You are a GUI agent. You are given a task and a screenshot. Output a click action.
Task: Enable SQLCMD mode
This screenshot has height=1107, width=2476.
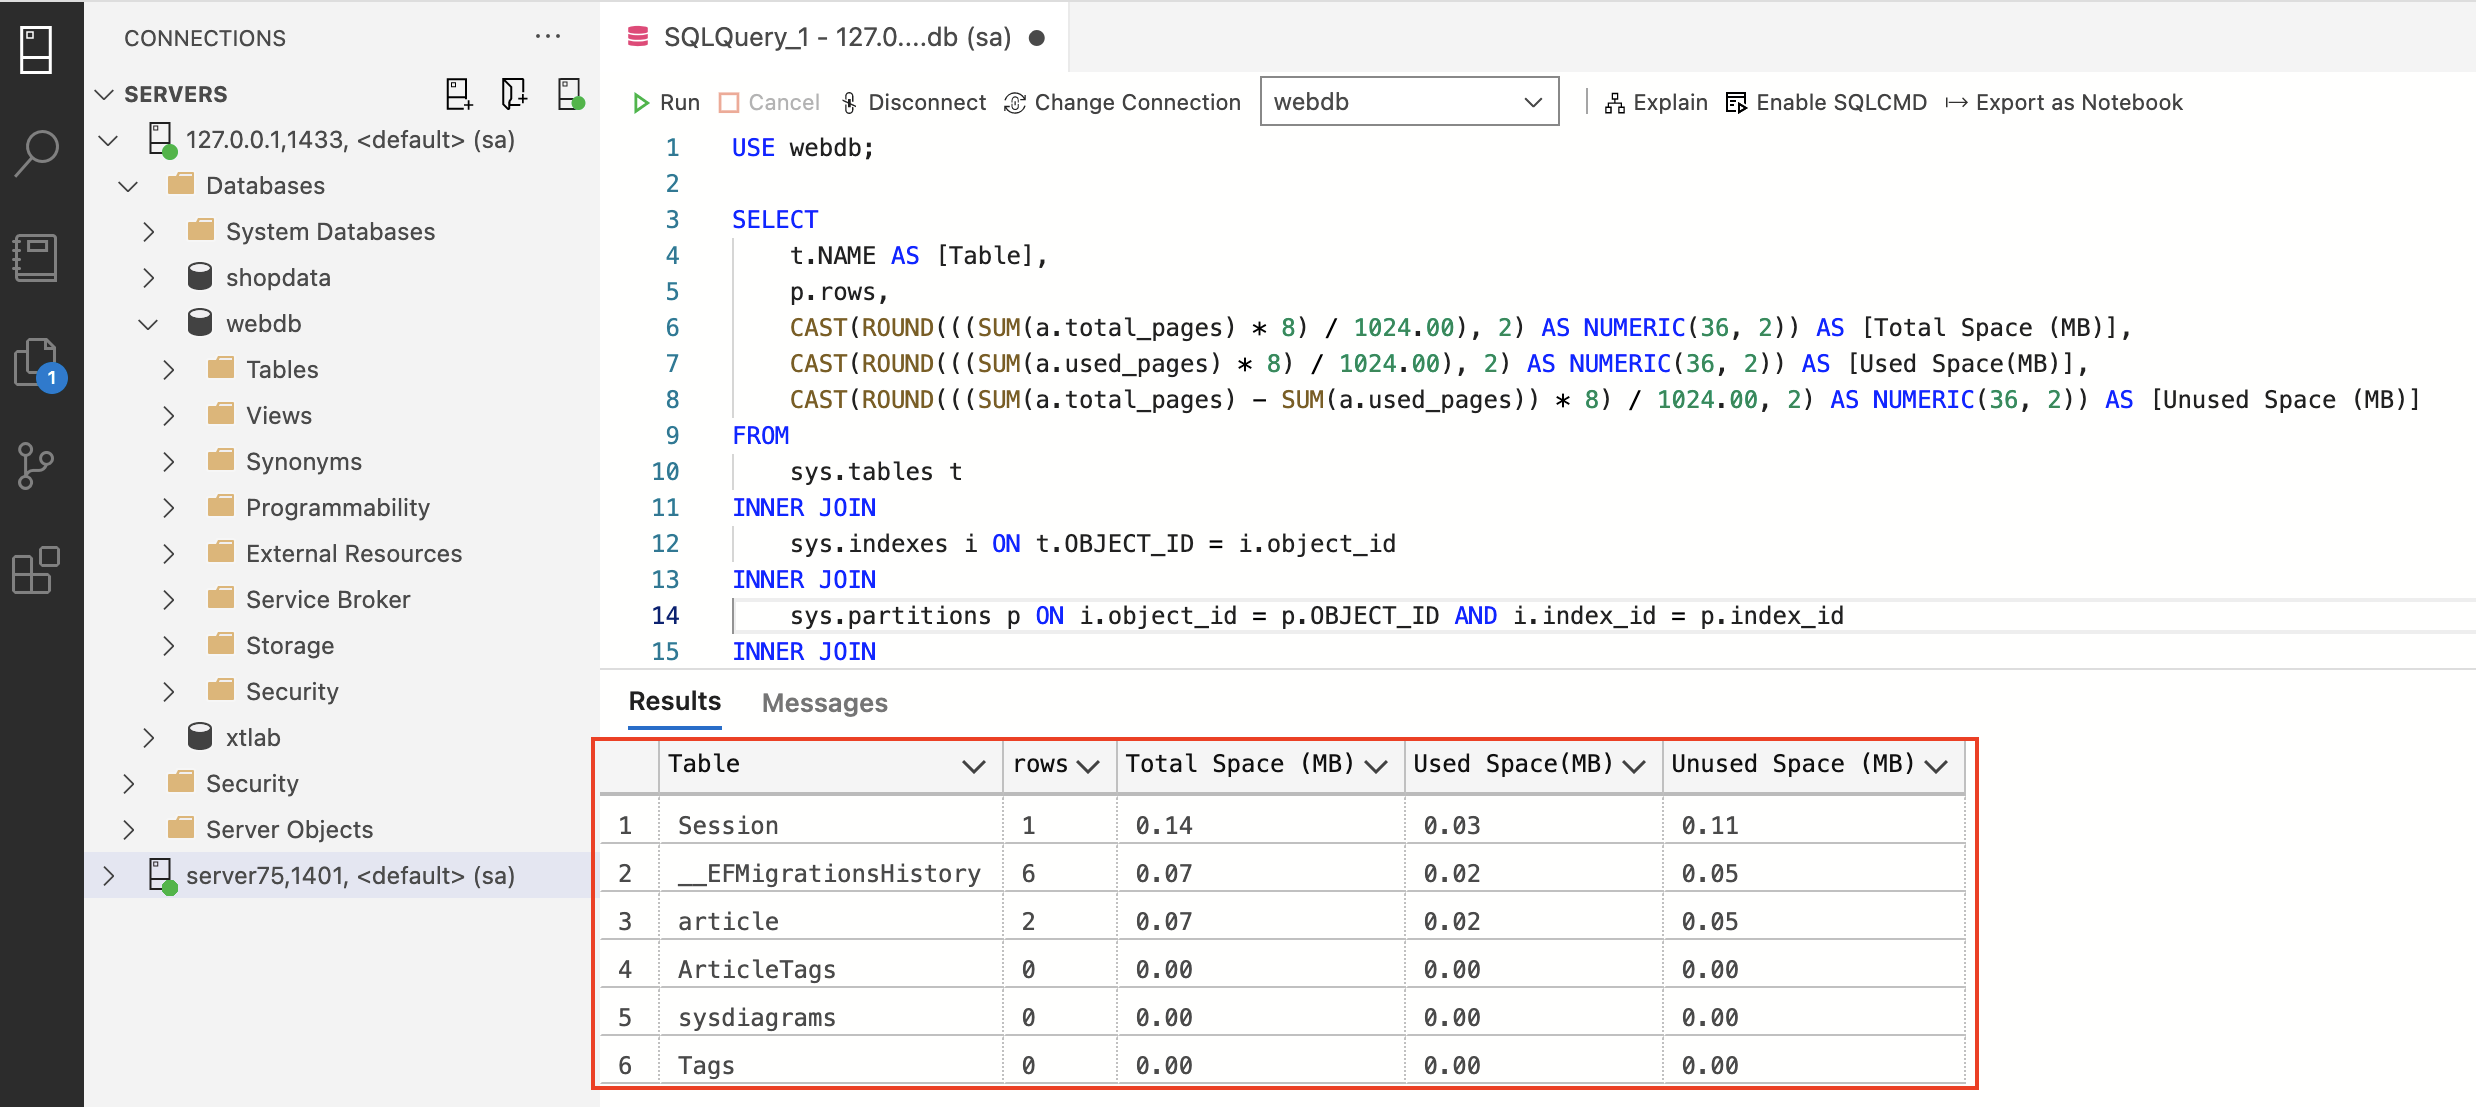click(x=1826, y=102)
